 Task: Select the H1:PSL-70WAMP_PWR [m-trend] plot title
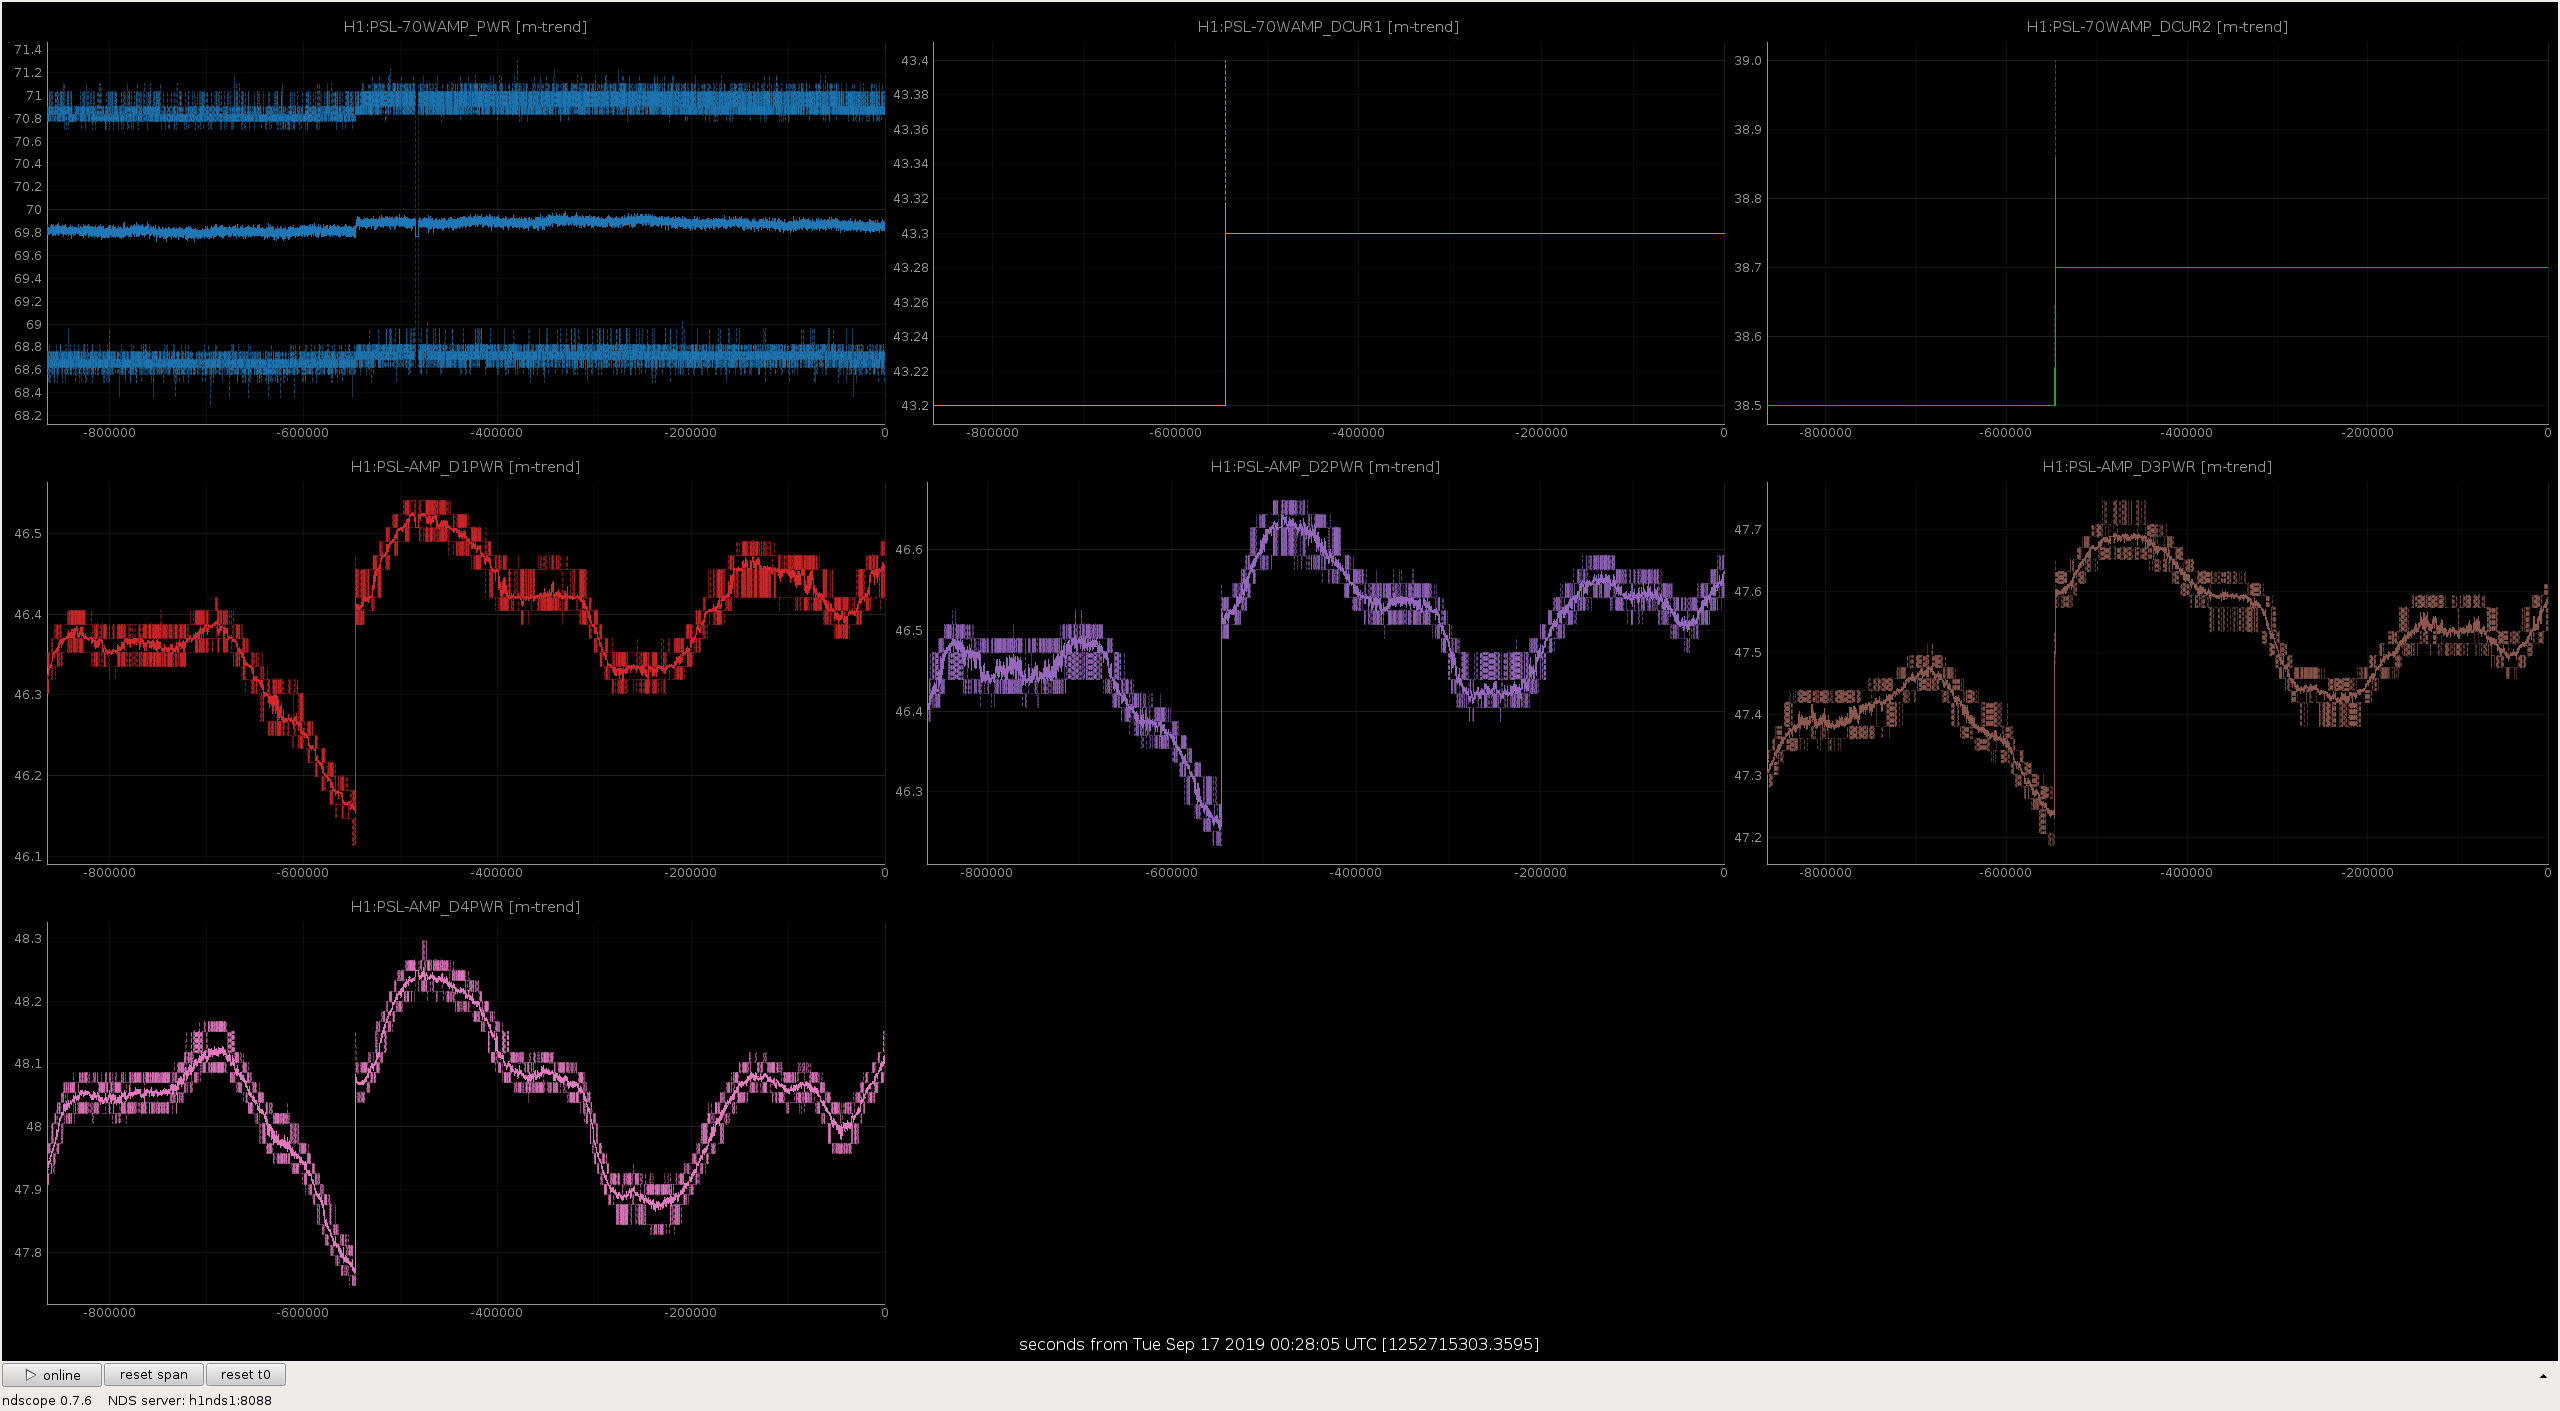465,27
